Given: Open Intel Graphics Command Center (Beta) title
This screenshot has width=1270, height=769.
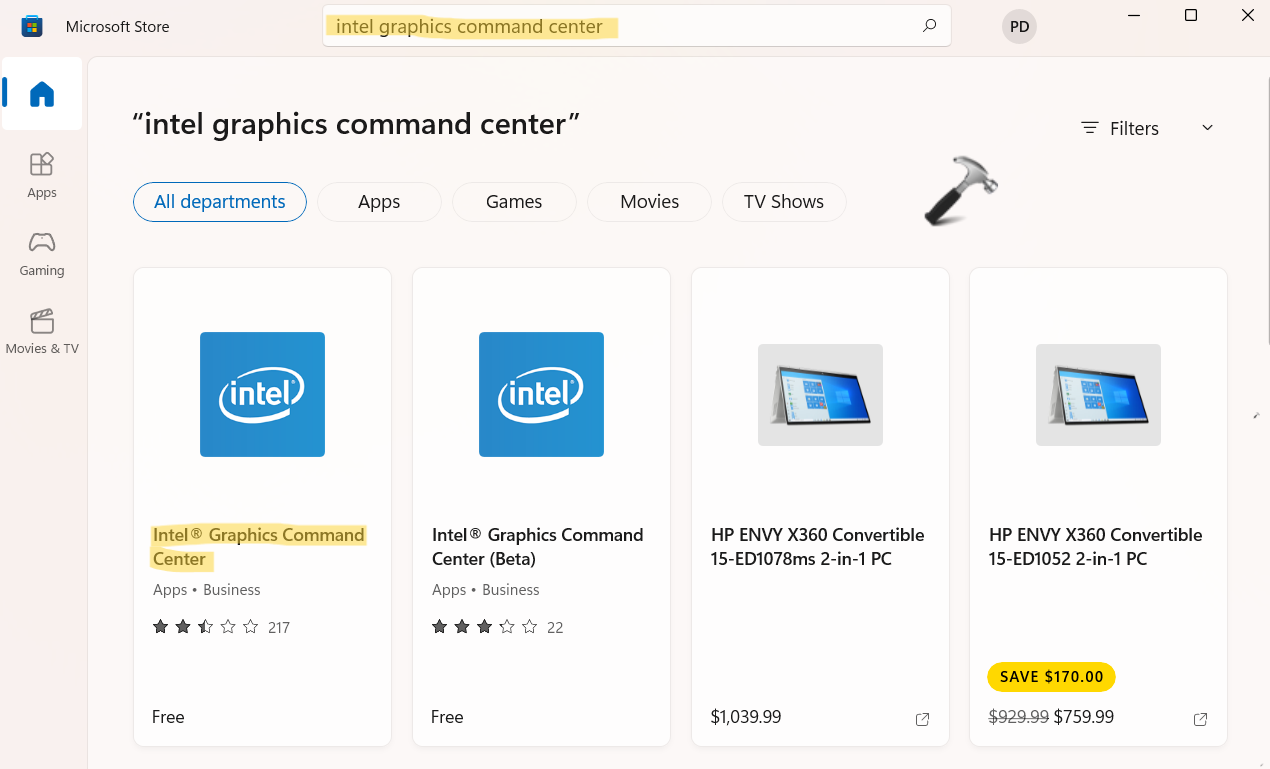Looking at the screenshot, I should (x=537, y=547).
